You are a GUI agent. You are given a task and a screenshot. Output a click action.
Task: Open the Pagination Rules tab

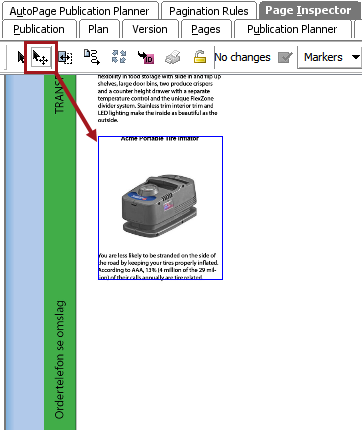pyautogui.click(x=209, y=11)
